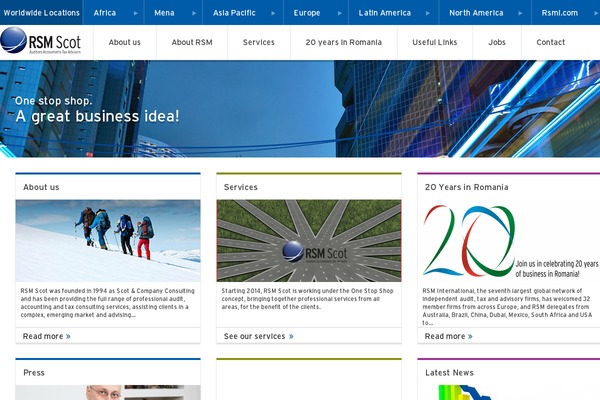Open the Press card photo thumbnail
Screen dimensions: 600x400
pos(108,393)
